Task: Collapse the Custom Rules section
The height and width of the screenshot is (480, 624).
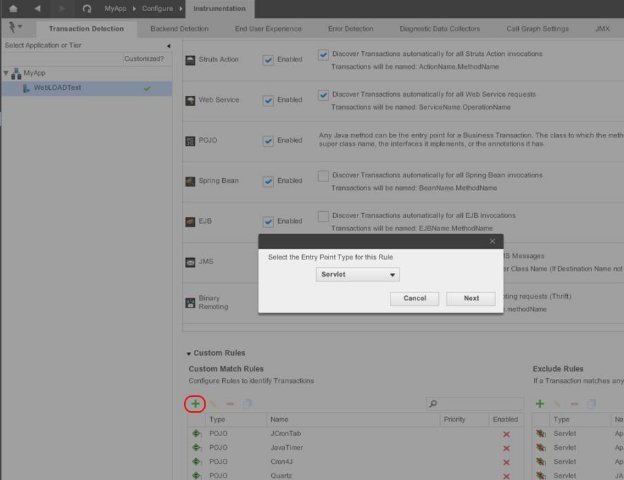Action: coord(189,353)
